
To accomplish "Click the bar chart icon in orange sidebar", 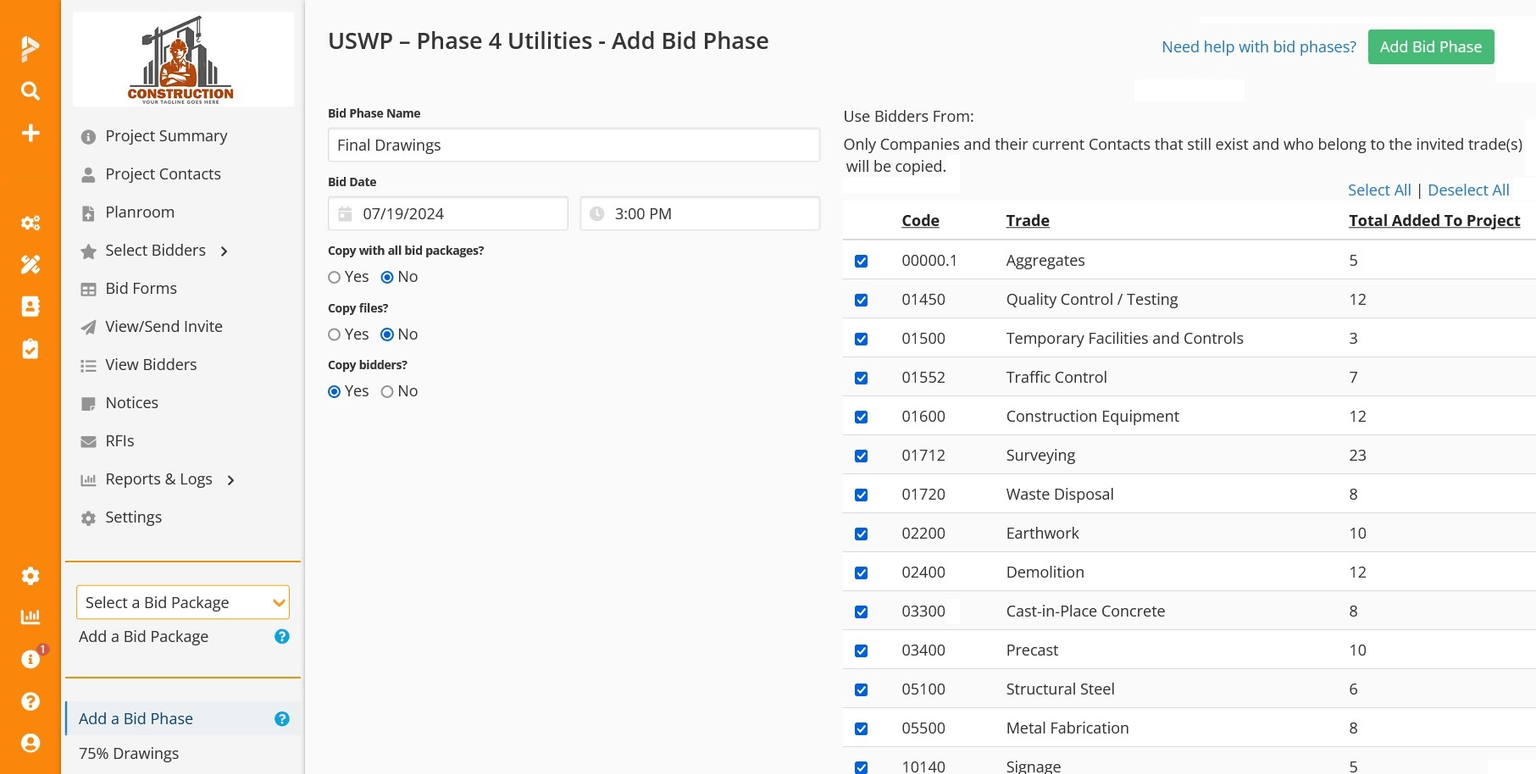I will coord(30,617).
